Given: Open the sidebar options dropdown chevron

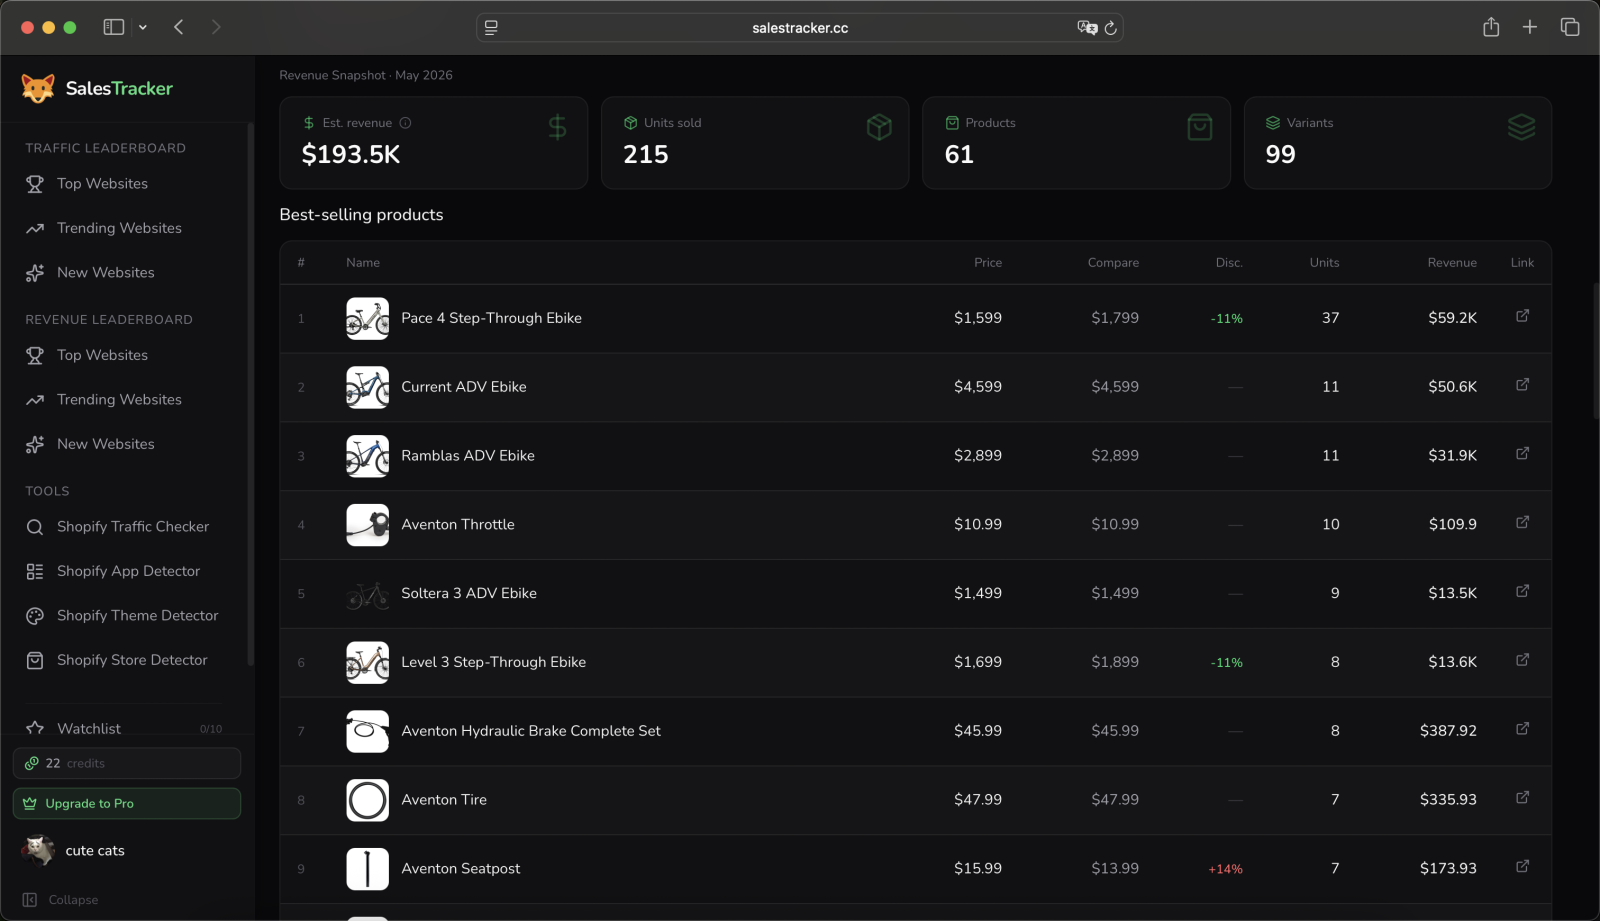Looking at the screenshot, I should point(143,28).
